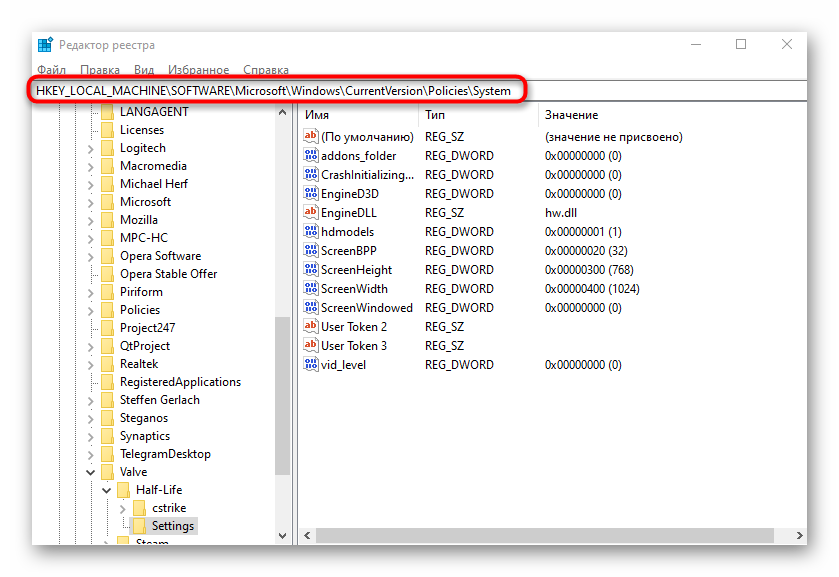Viewport: 839px width, 577px height.
Task: Select the vid_level DWORD icon
Action: tap(311, 365)
